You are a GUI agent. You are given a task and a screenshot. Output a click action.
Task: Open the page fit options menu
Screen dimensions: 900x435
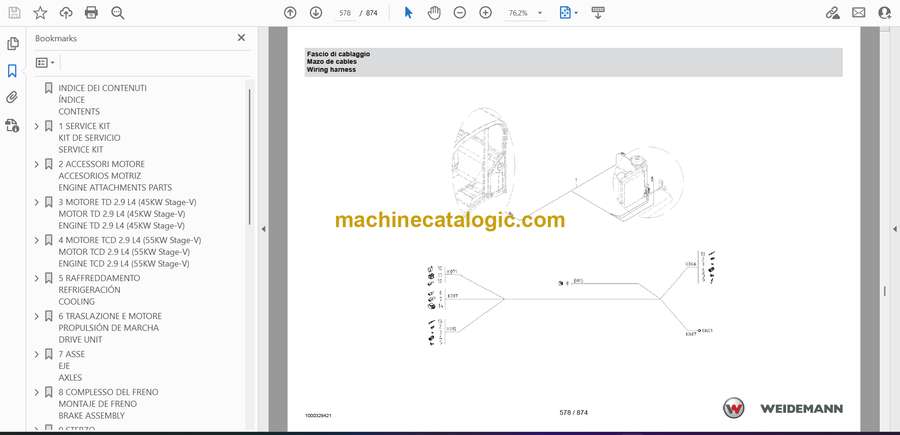click(x=567, y=13)
